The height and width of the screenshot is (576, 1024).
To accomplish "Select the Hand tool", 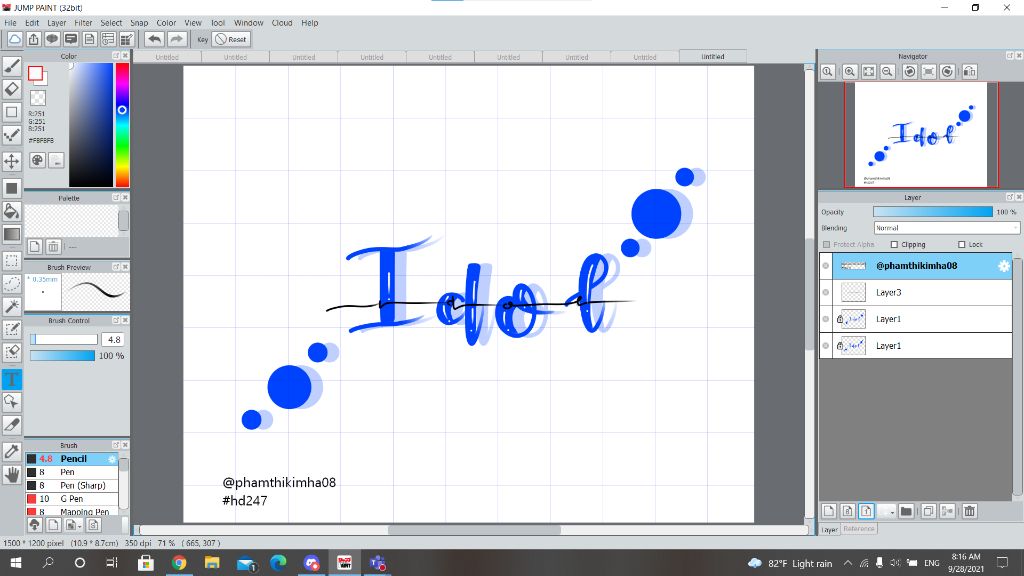I will pyautogui.click(x=12, y=475).
